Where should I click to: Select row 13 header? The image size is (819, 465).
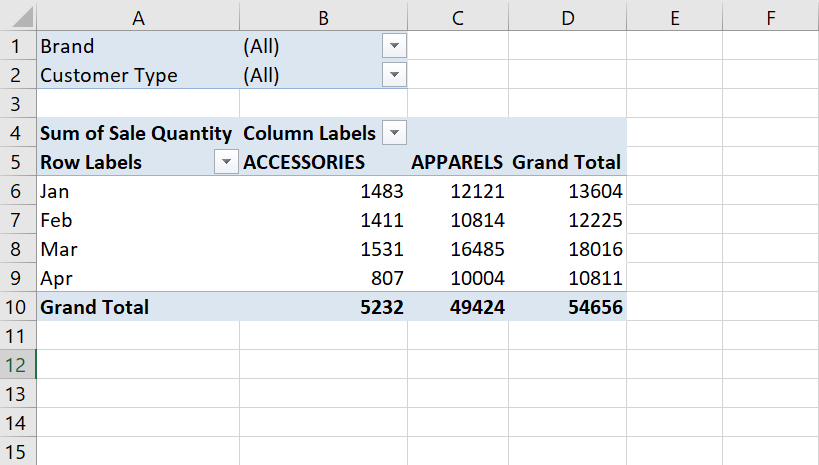click(16, 393)
